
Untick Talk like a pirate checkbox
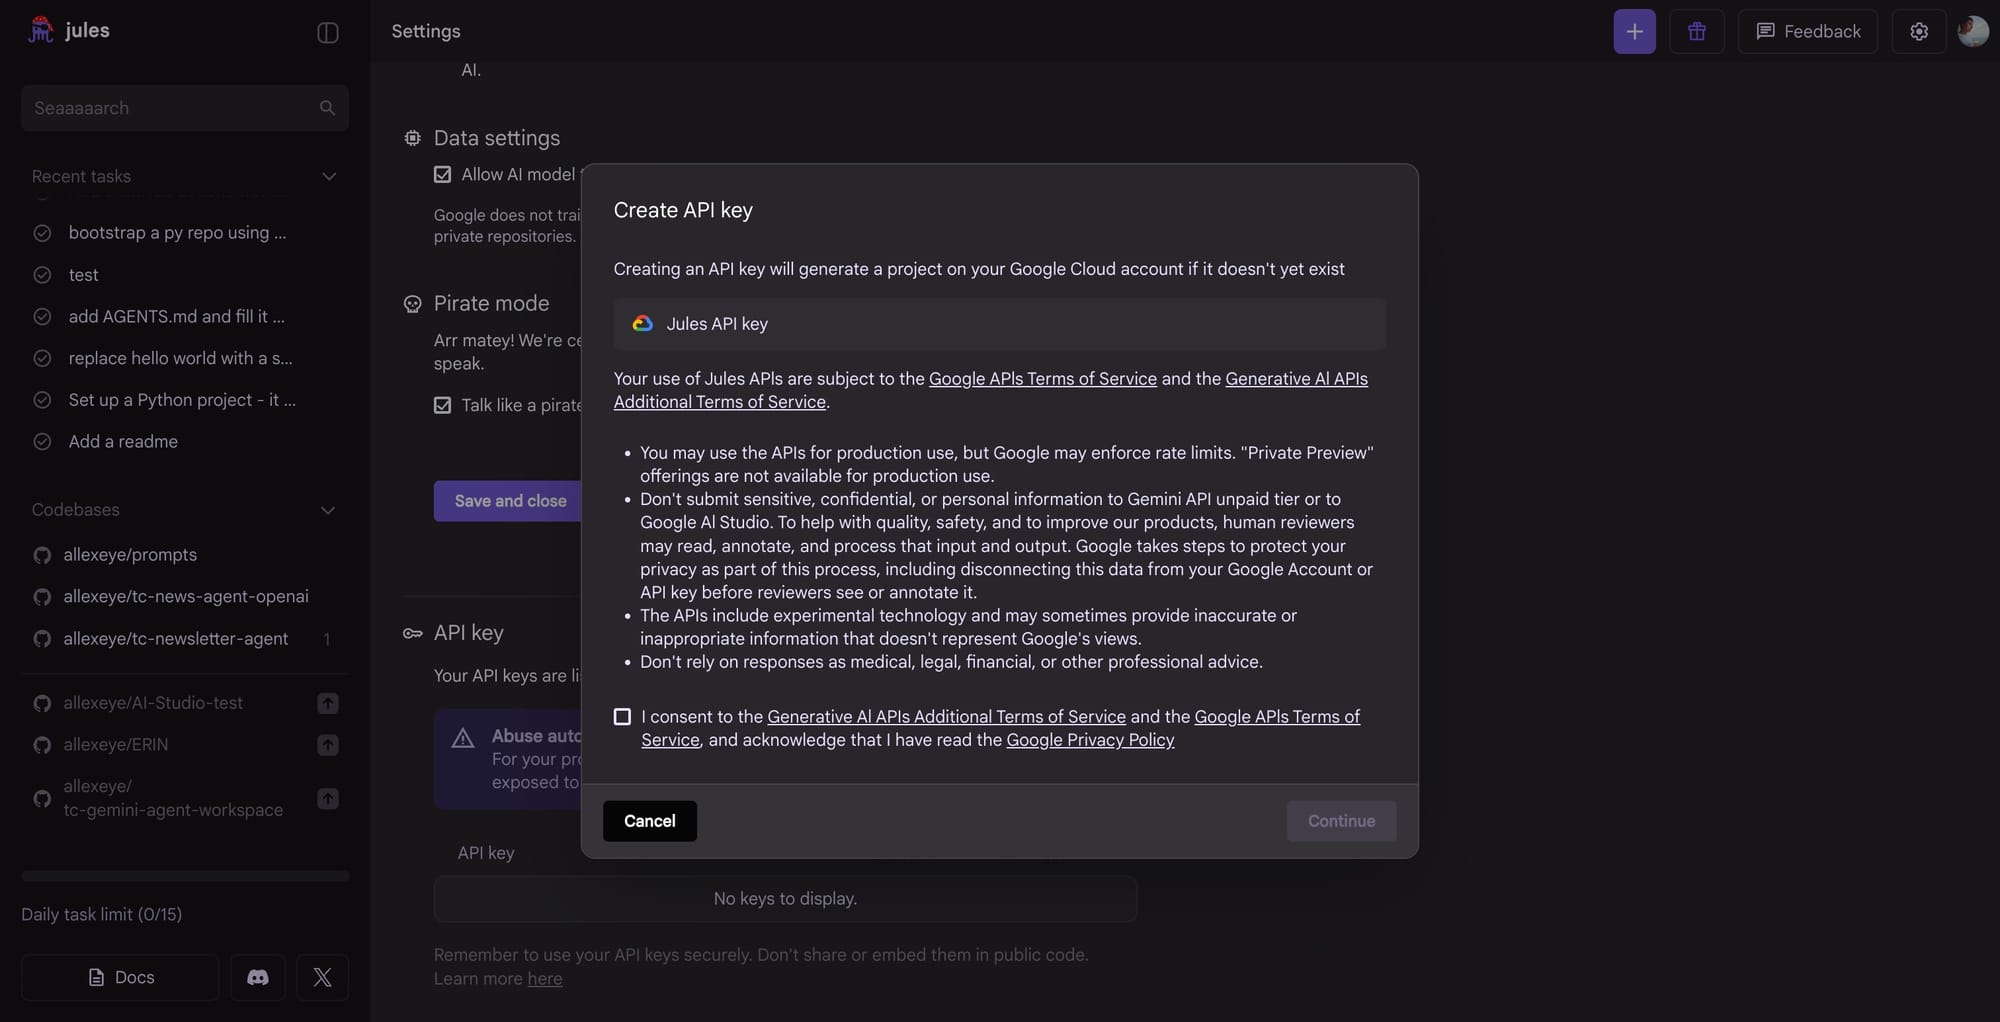point(442,405)
